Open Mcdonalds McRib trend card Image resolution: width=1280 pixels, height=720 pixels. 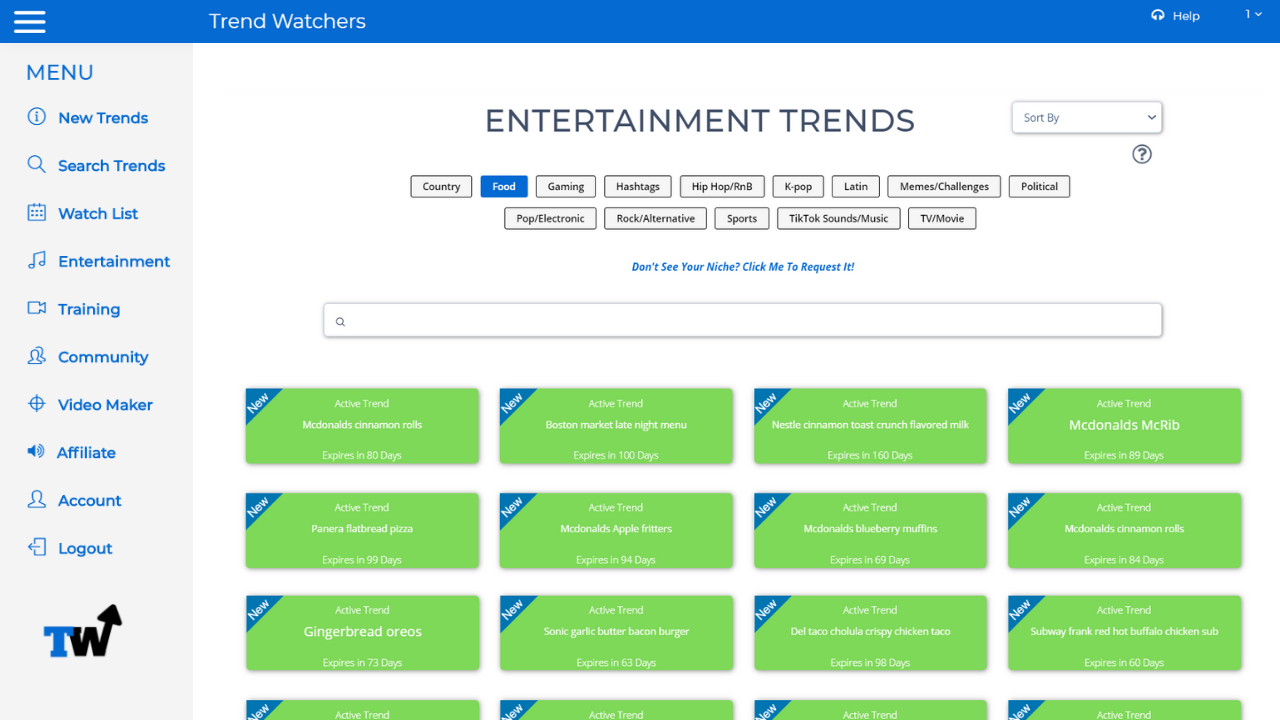tap(1124, 427)
